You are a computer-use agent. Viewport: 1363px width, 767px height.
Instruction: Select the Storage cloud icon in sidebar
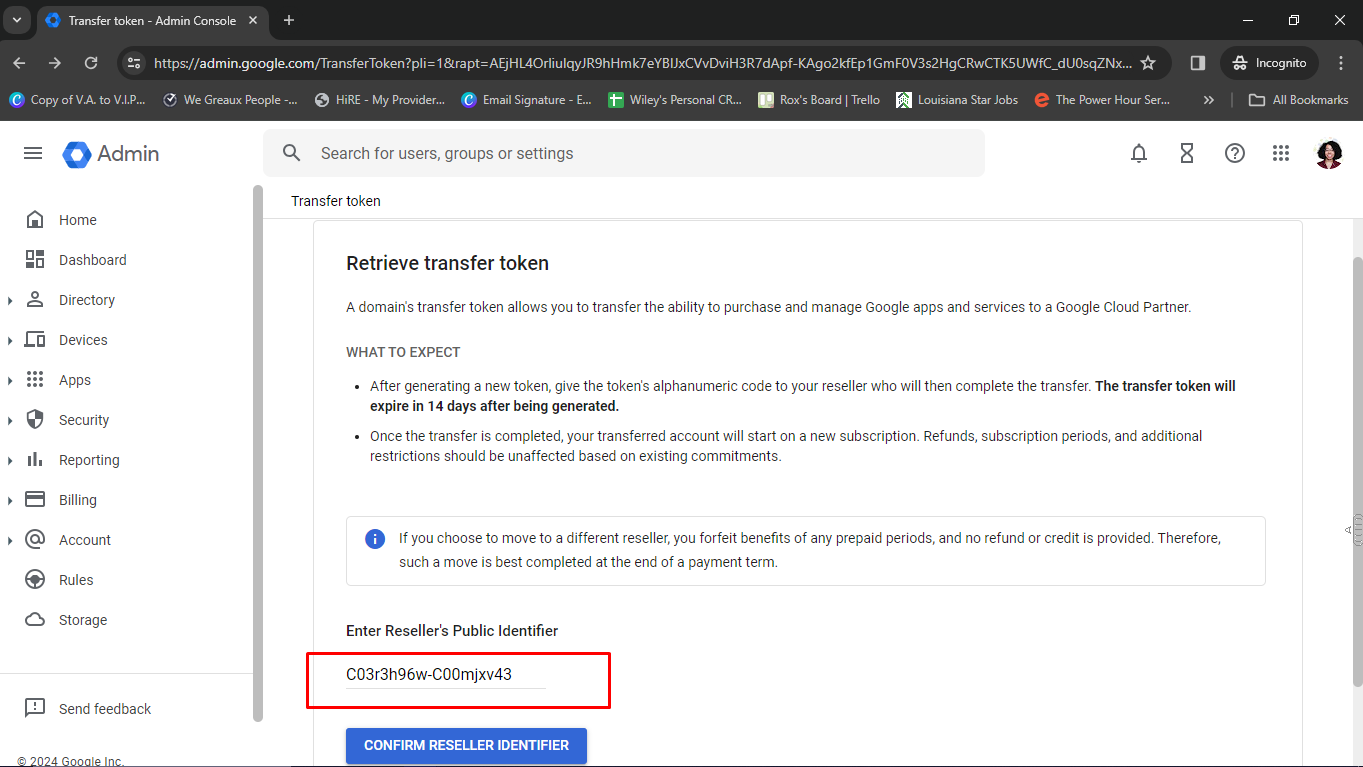pos(34,619)
